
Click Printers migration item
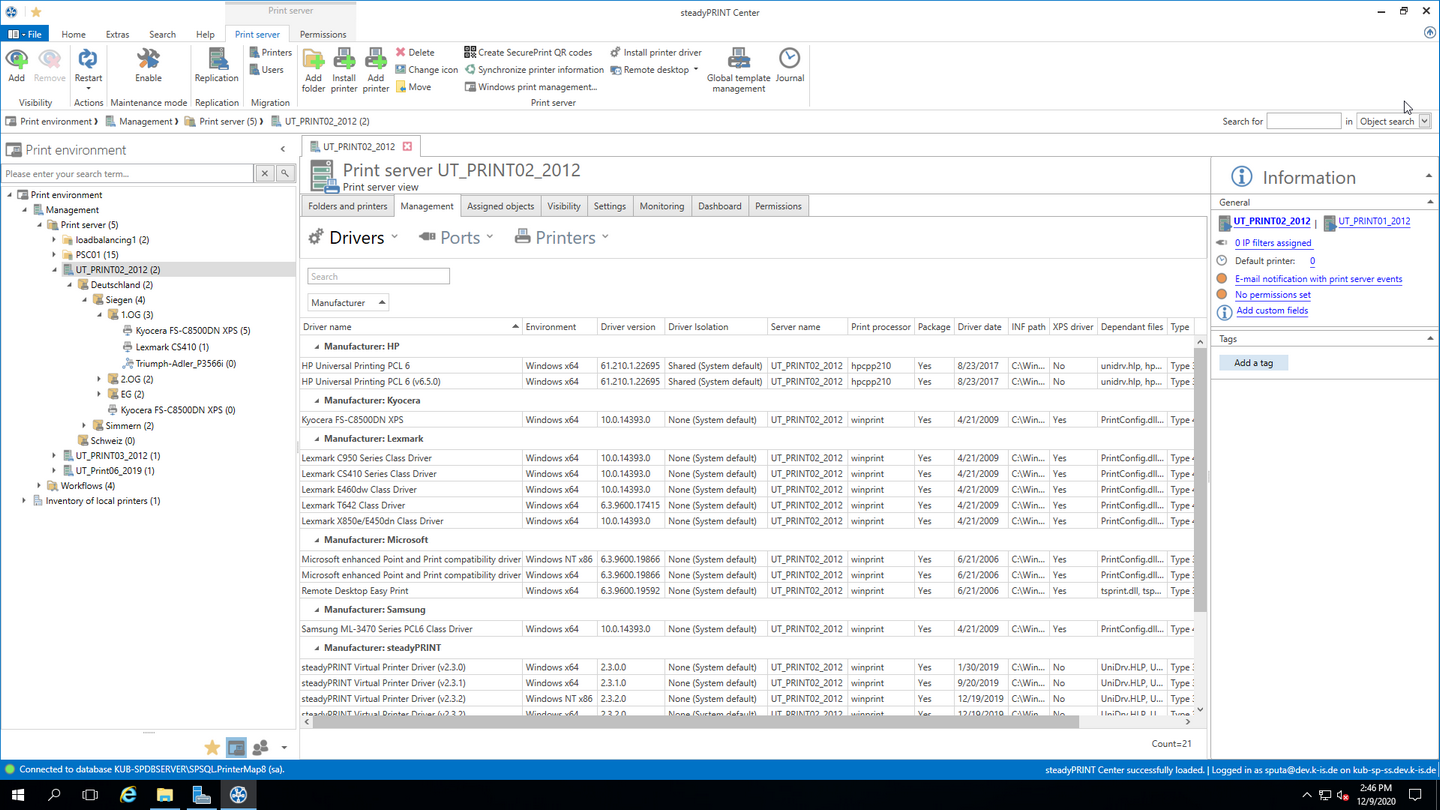pos(270,53)
